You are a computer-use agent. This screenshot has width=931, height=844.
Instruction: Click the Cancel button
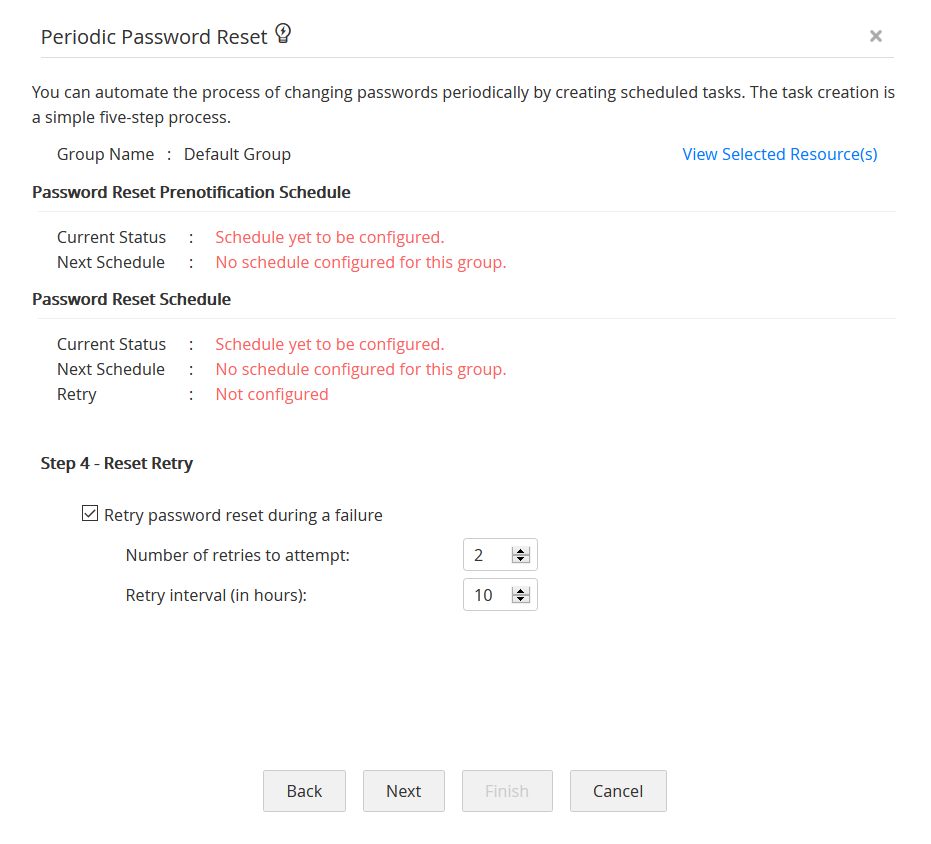click(618, 791)
